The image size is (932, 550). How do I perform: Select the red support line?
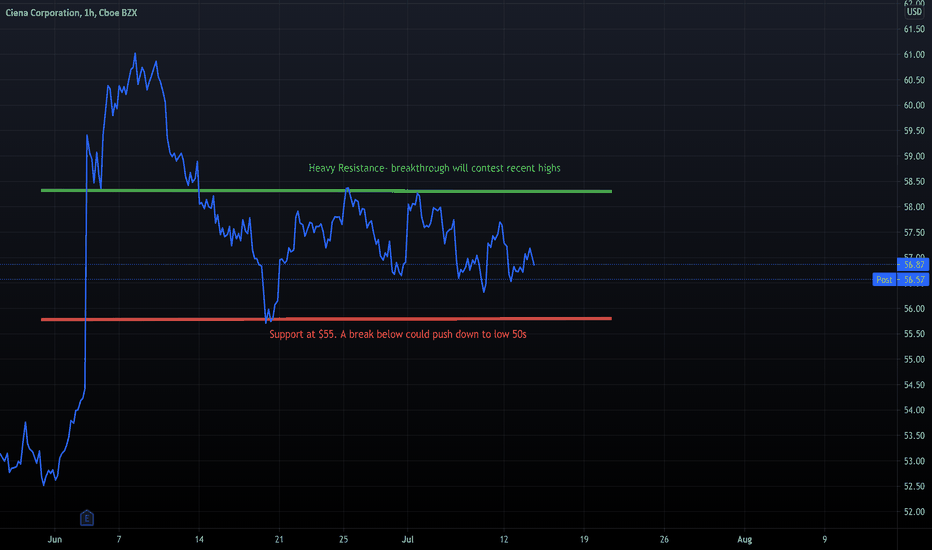[x=326, y=319]
